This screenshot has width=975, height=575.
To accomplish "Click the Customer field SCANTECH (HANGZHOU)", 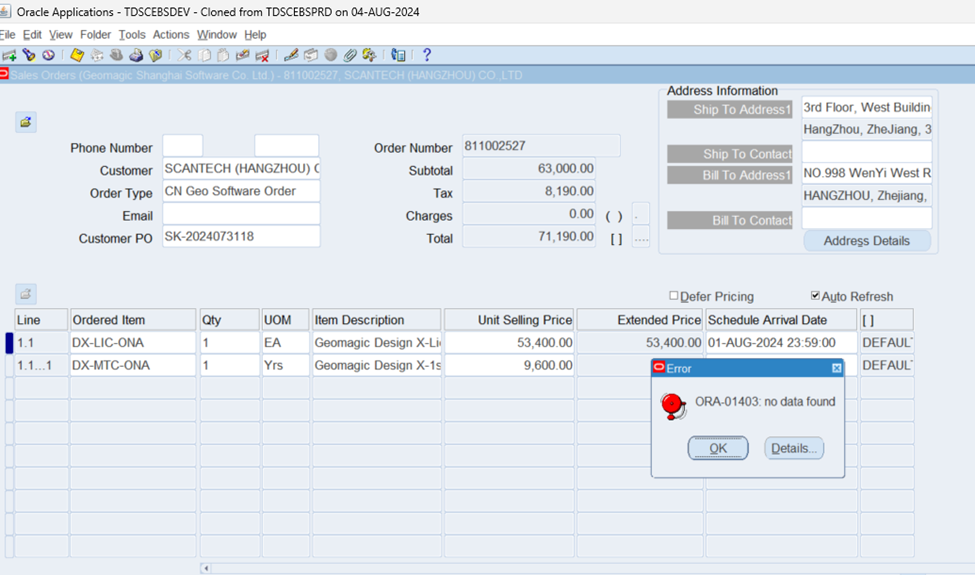I will (241, 168).
